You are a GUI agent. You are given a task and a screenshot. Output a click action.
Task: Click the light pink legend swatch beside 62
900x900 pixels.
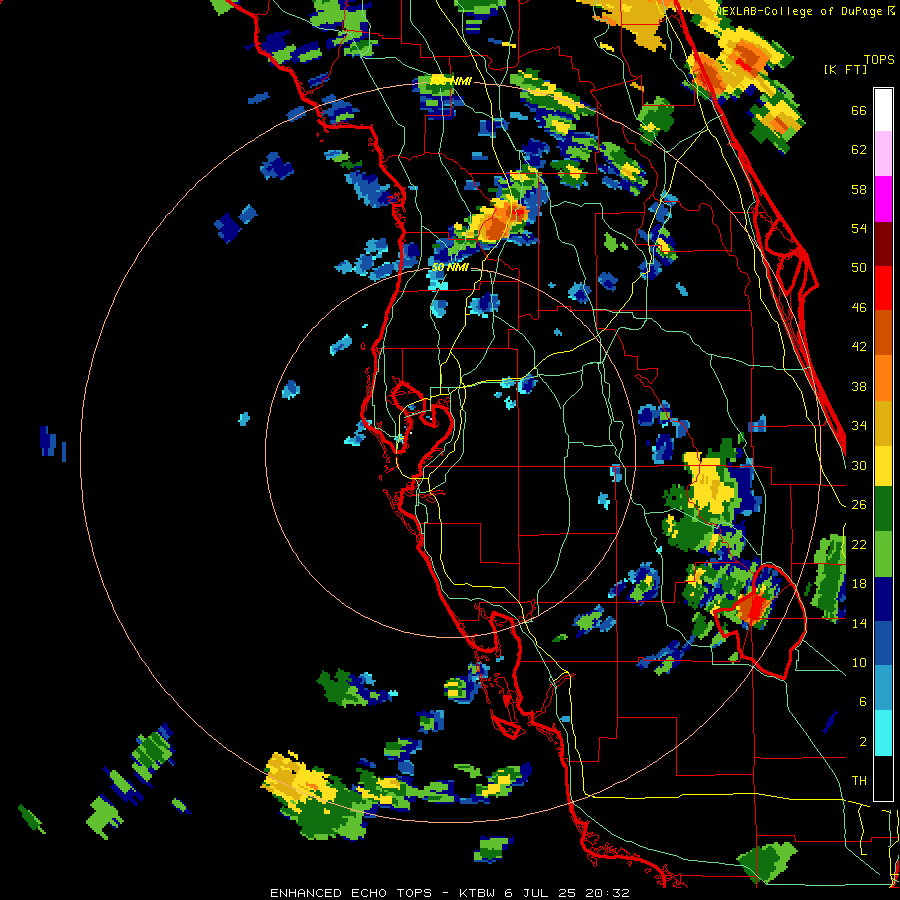883,153
